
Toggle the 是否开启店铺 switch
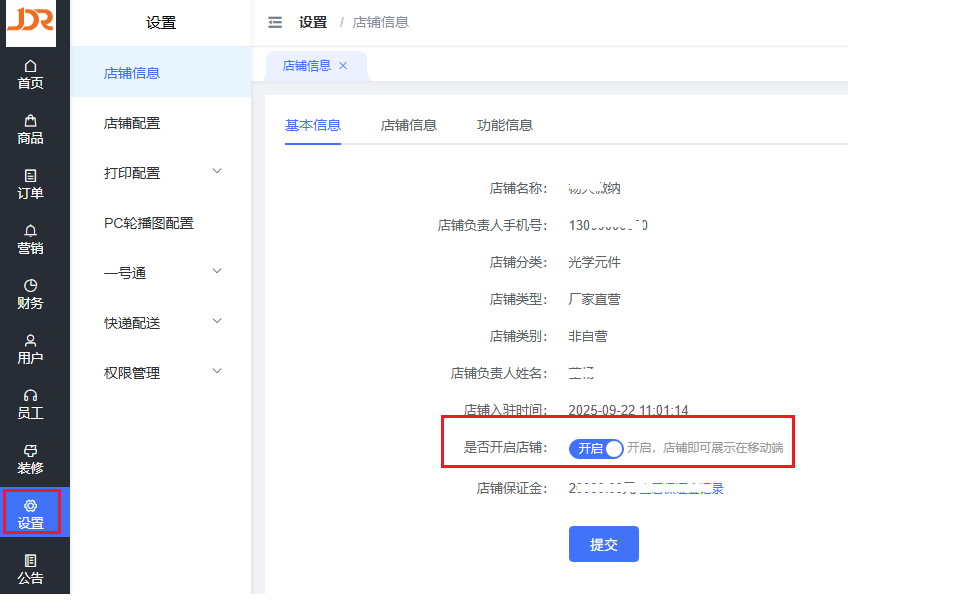pyautogui.click(x=596, y=448)
